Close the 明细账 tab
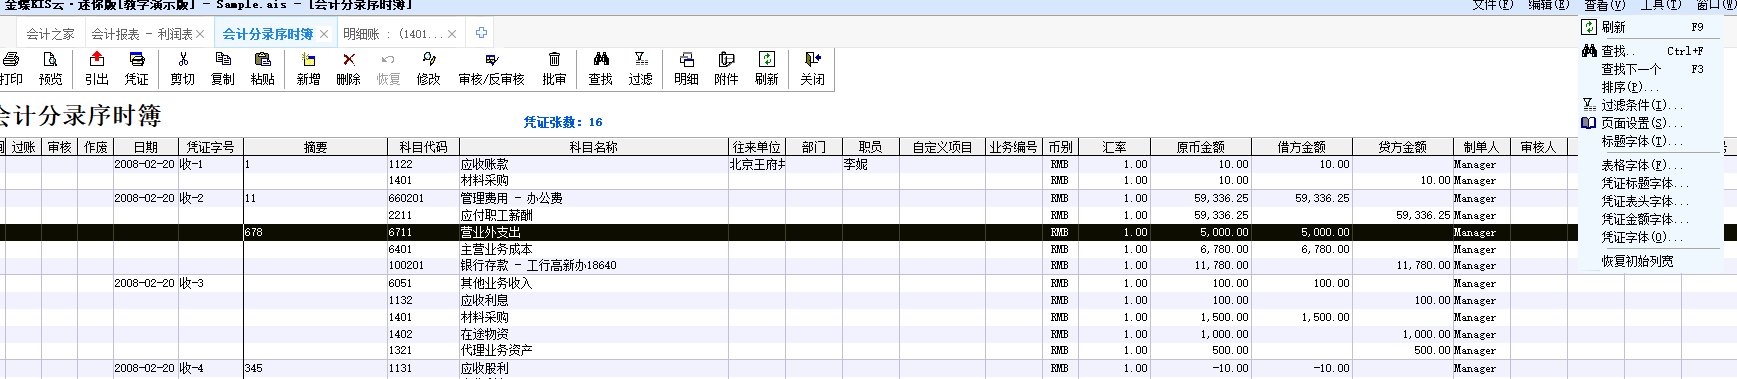 point(451,34)
